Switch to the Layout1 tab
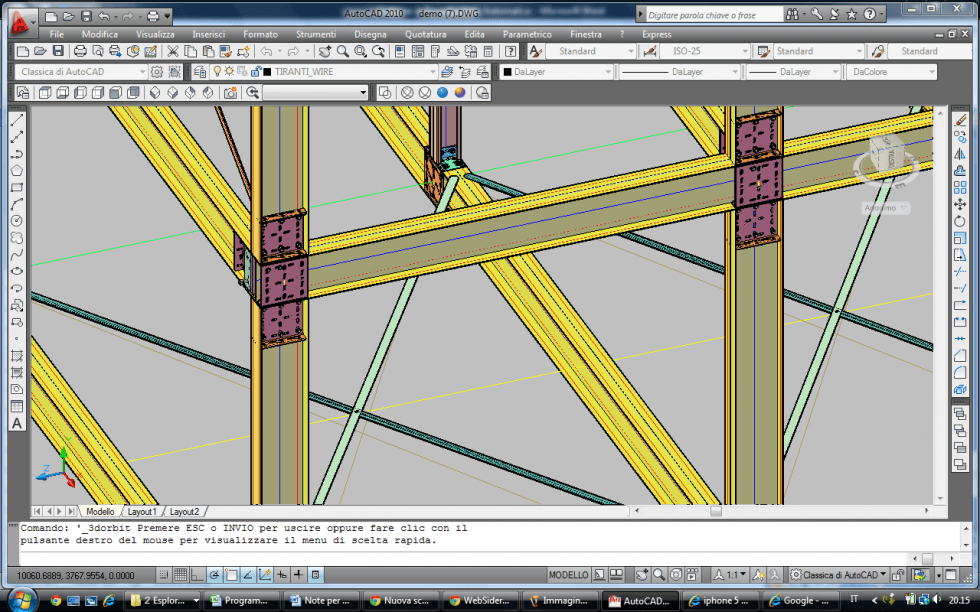 tap(140, 511)
